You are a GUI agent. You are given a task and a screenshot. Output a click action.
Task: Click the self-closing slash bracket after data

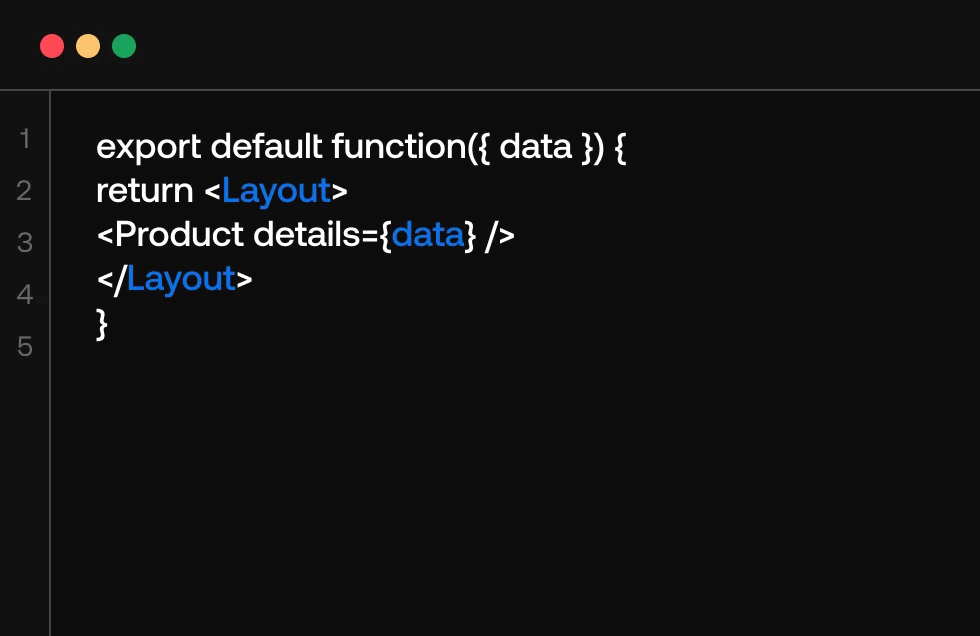coord(500,235)
